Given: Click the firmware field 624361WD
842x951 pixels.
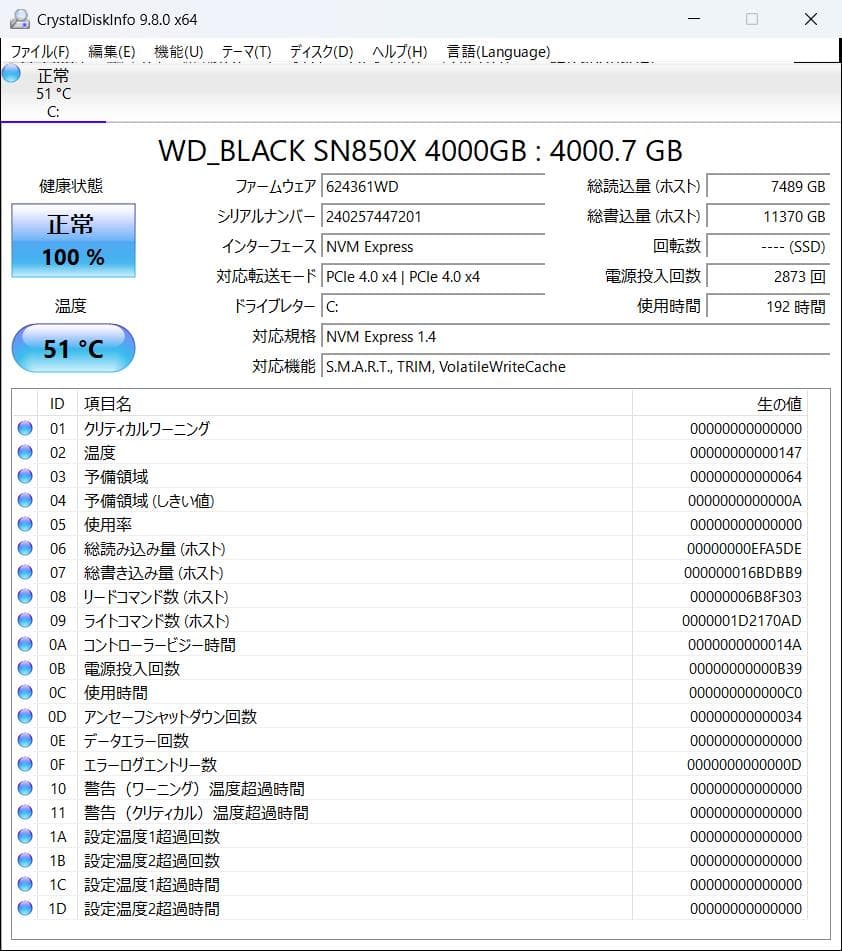Looking at the screenshot, I should click(433, 186).
